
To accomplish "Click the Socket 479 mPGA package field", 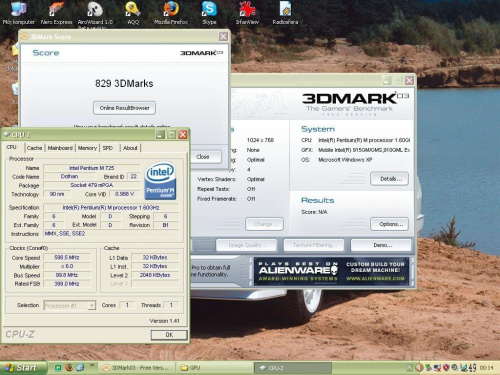I will point(92,185).
